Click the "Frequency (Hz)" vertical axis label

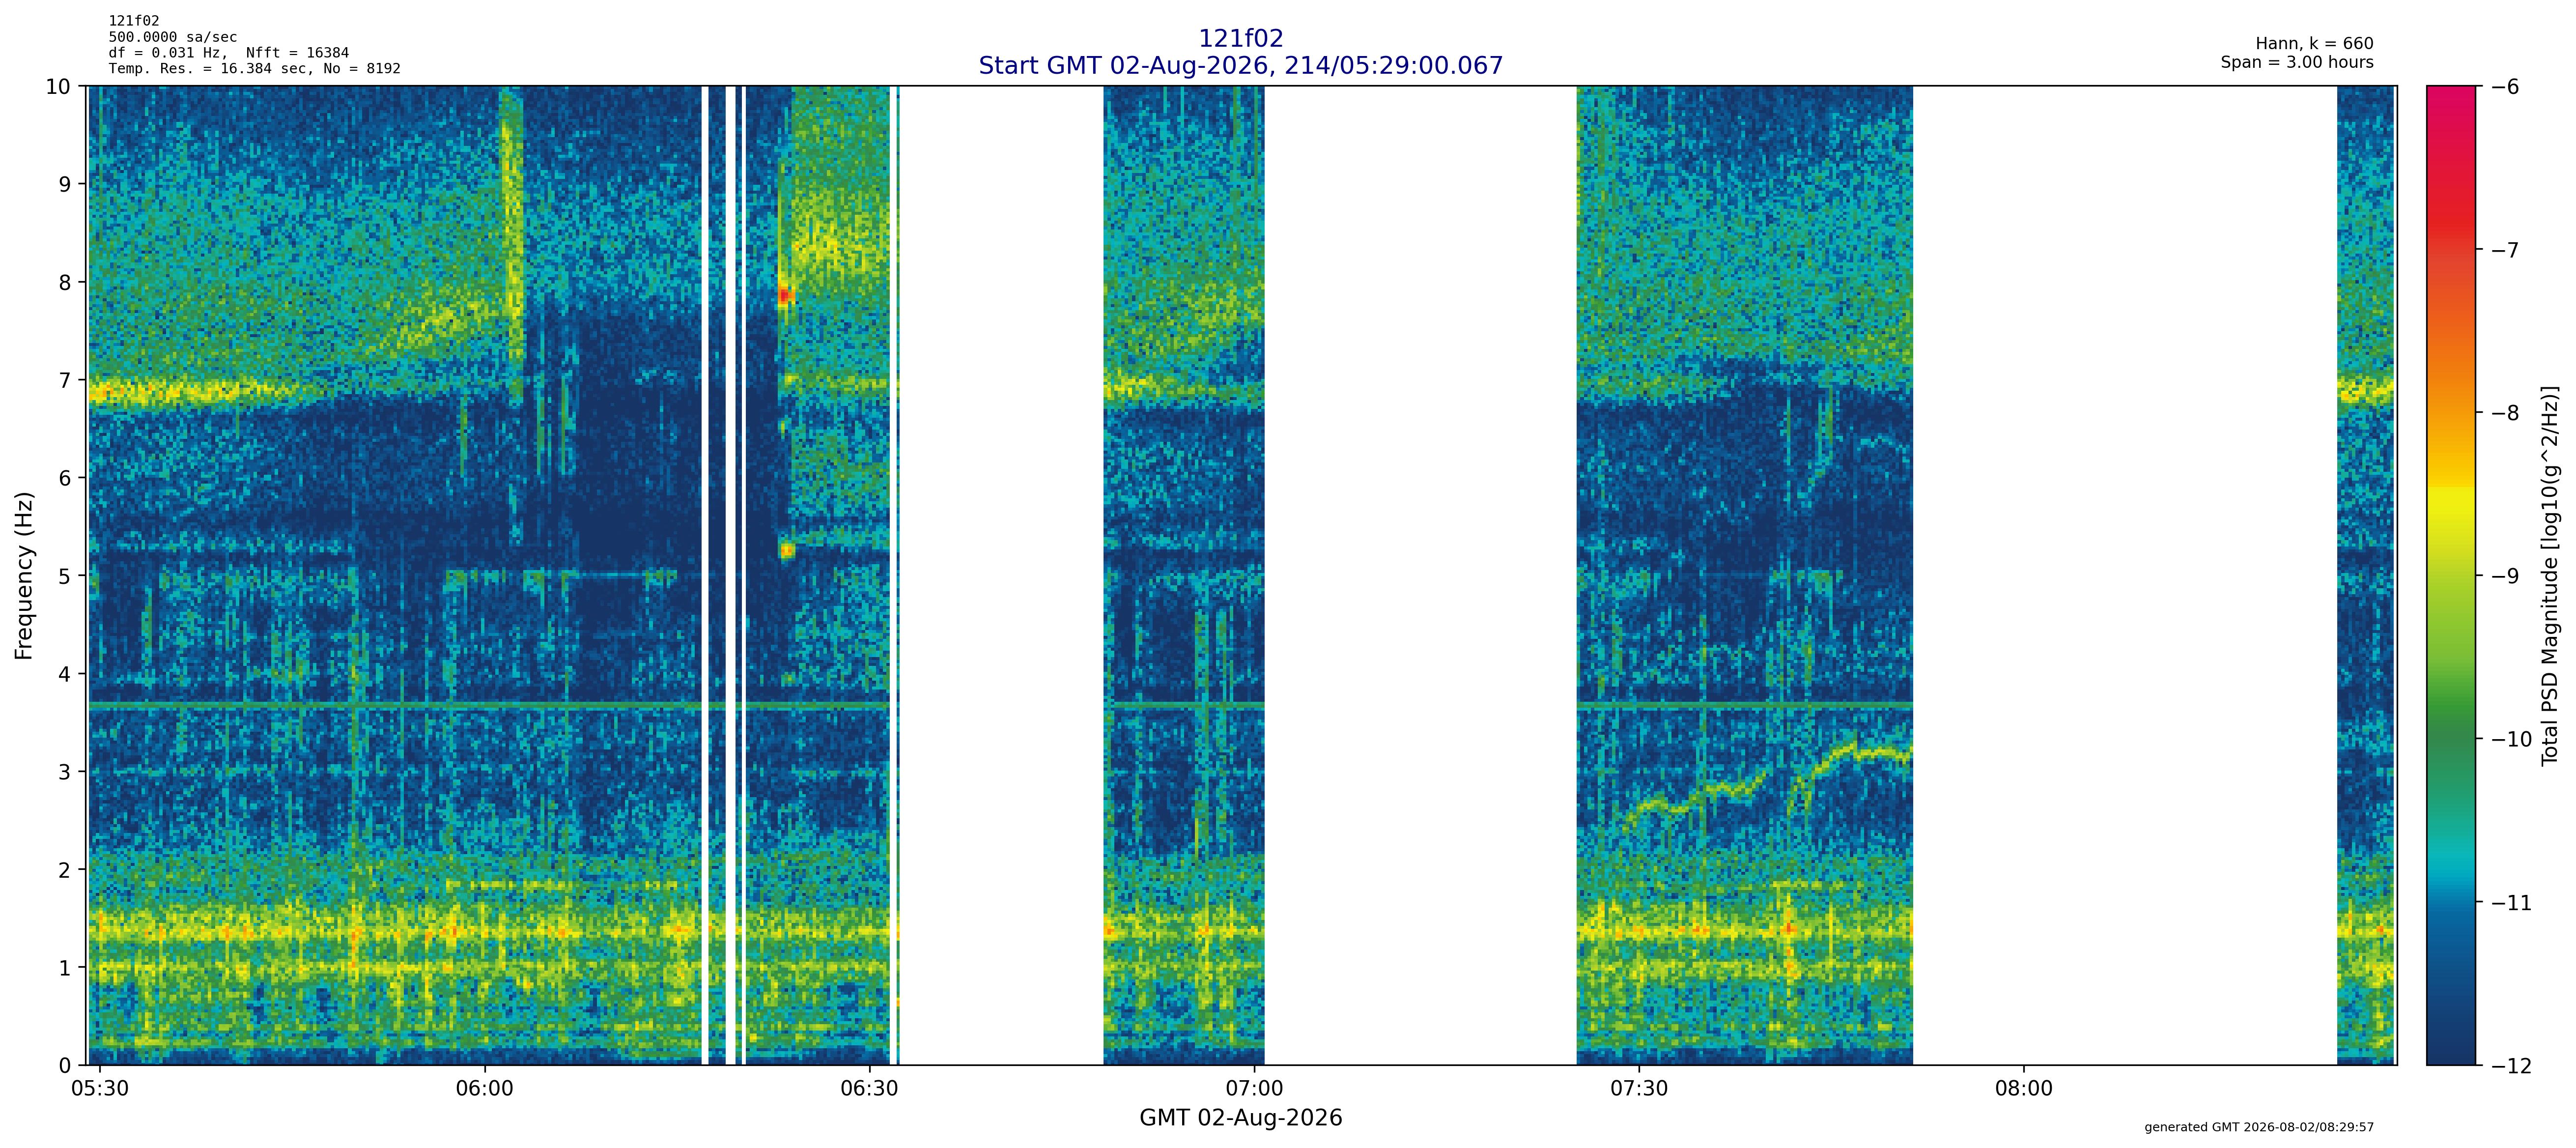(24, 576)
